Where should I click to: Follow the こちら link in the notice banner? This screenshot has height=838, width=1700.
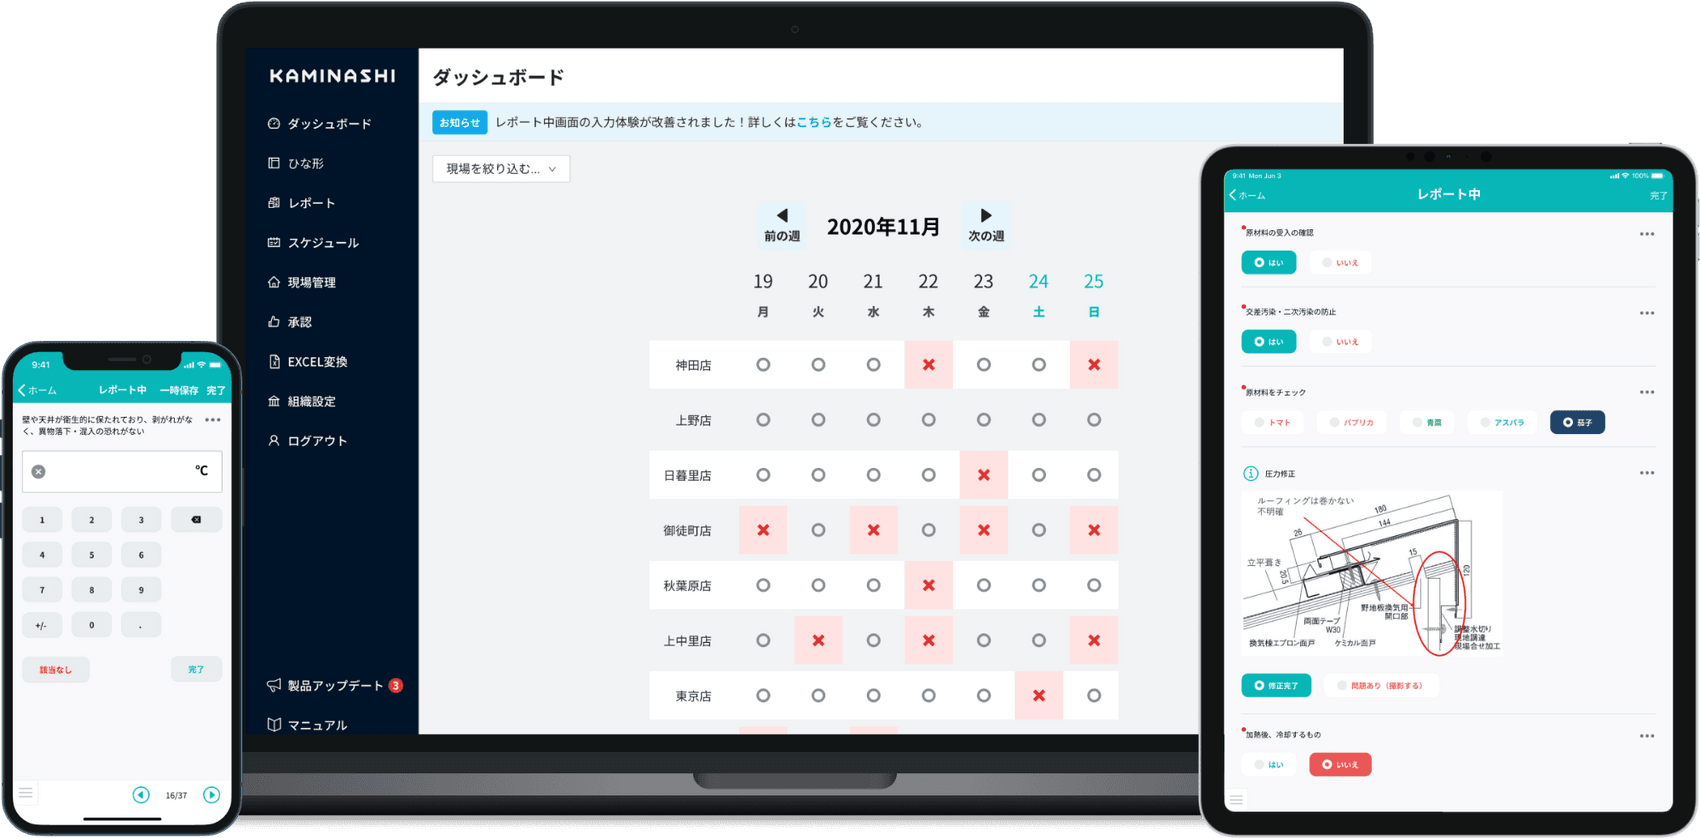tap(813, 122)
